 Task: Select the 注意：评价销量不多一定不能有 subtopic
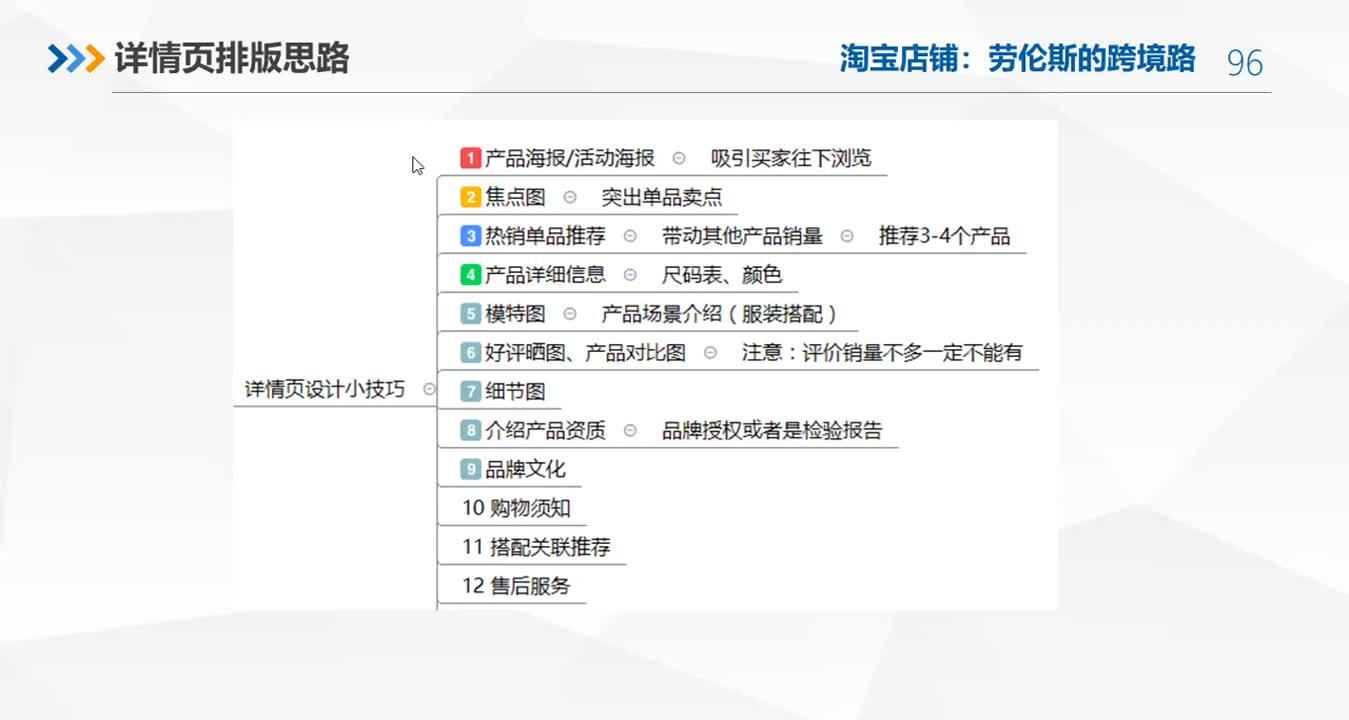(x=882, y=353)
